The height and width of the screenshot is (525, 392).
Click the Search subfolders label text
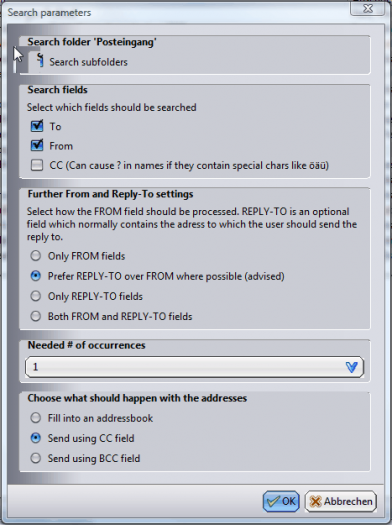88,62
